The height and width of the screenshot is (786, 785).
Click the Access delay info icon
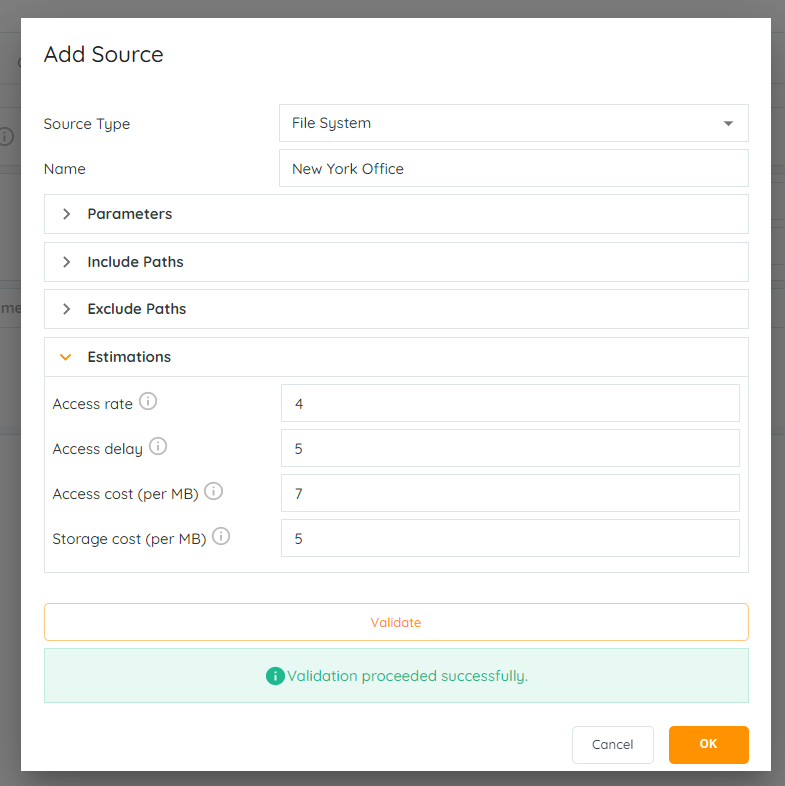158,446
